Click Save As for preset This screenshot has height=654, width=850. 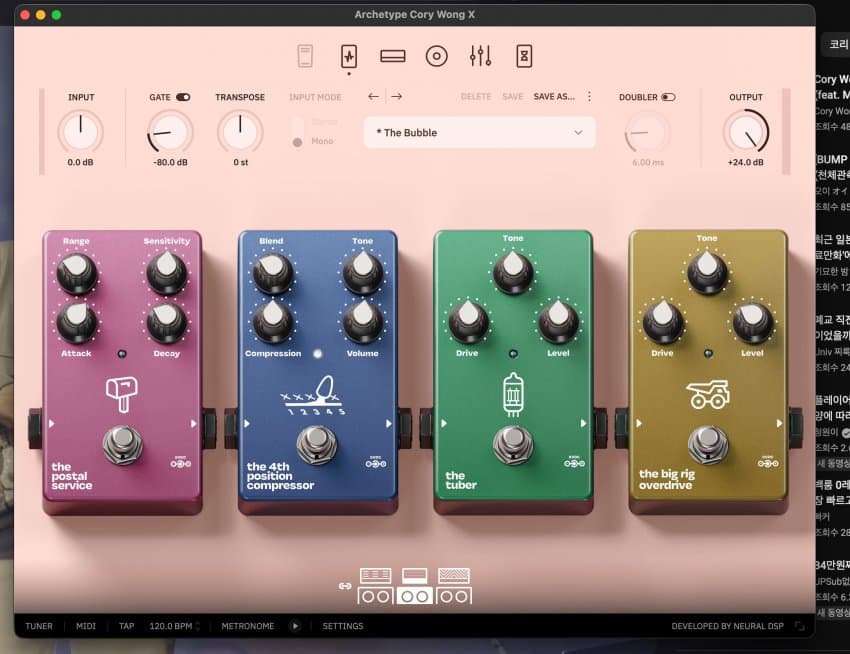point(554,97)
